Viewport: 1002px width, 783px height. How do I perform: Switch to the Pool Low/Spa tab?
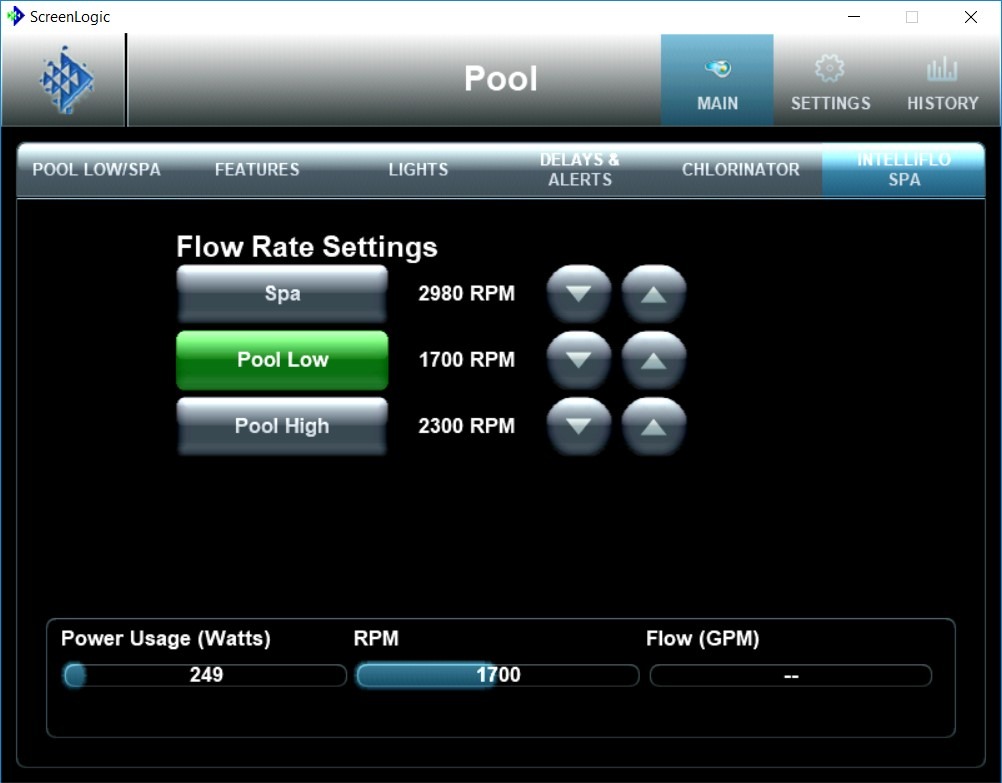point(96,169)
